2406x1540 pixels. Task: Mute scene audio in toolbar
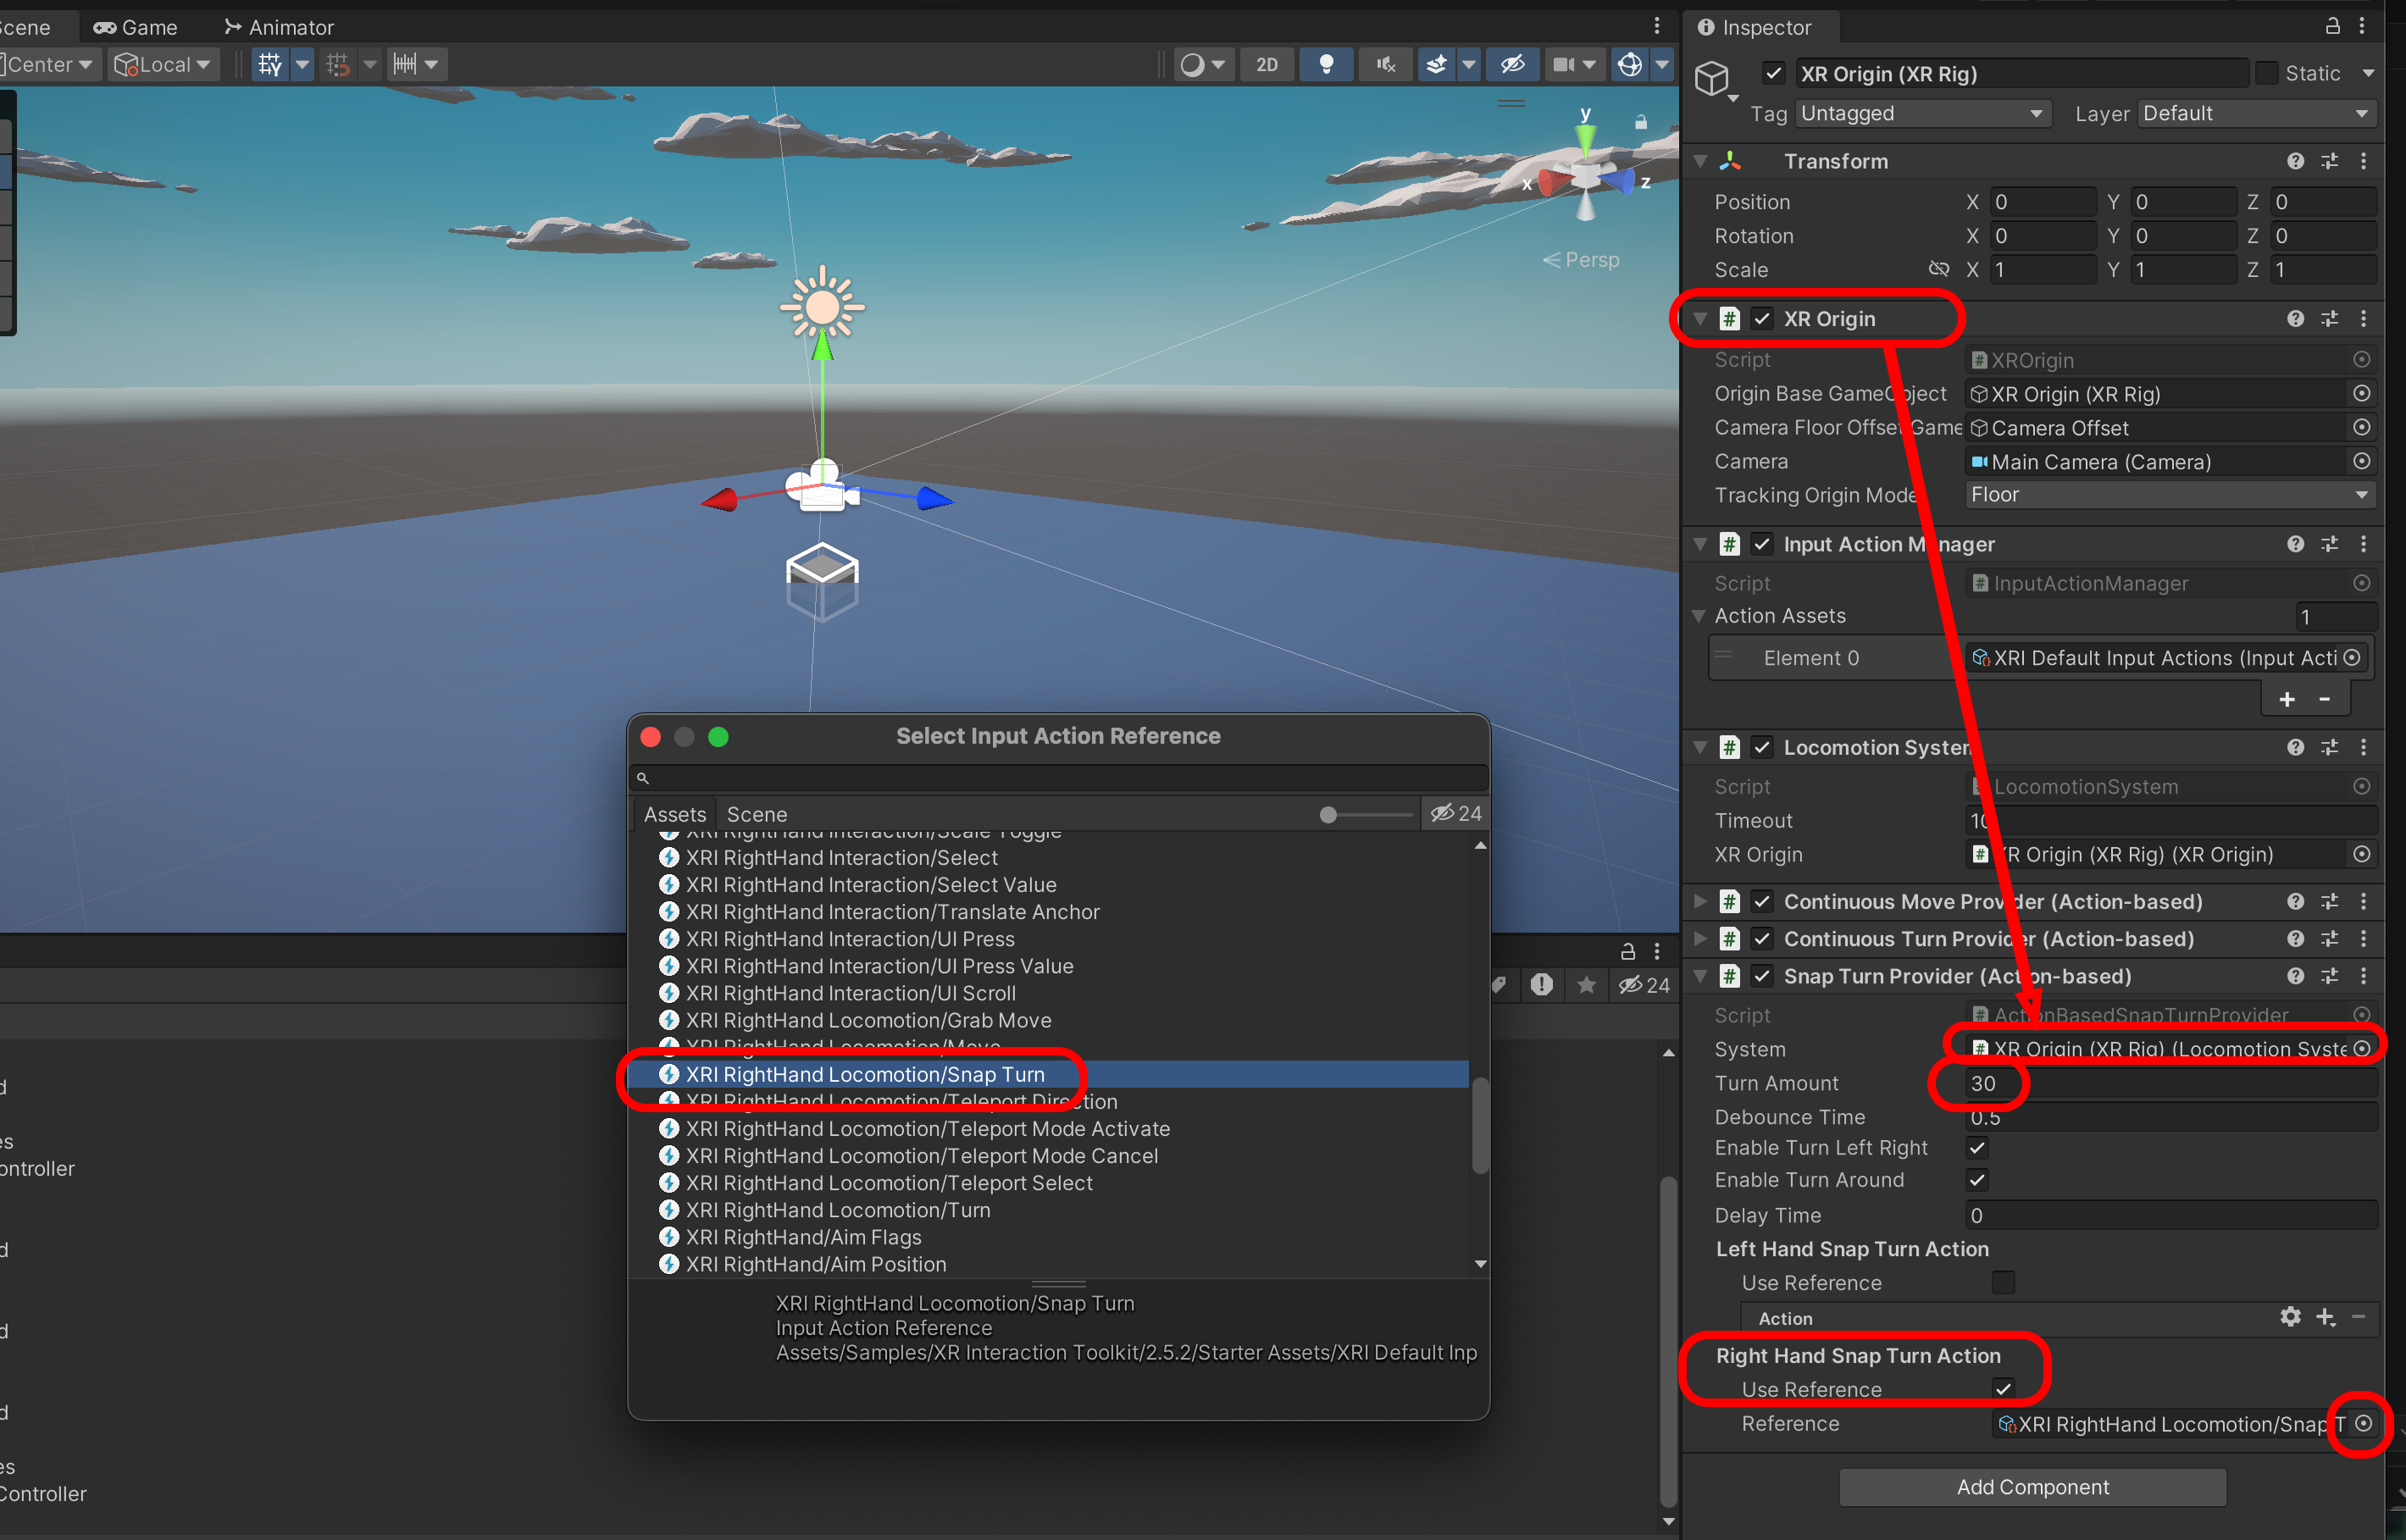(x=1385, y=65)
